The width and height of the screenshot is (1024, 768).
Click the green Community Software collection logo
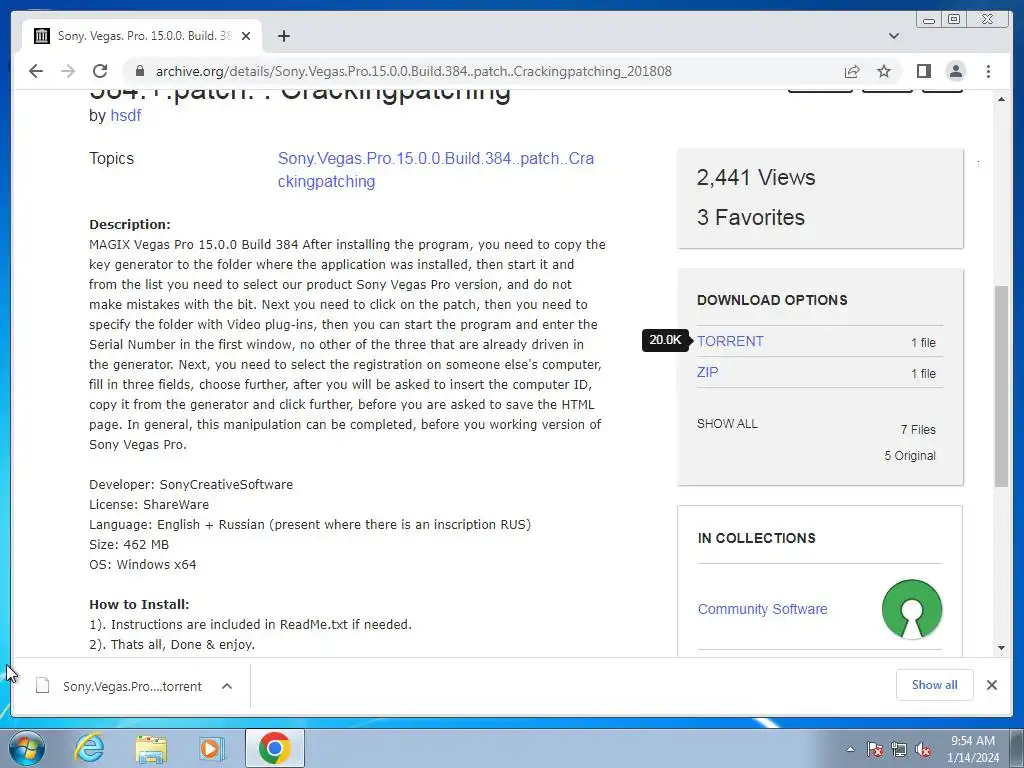point(912,609)
